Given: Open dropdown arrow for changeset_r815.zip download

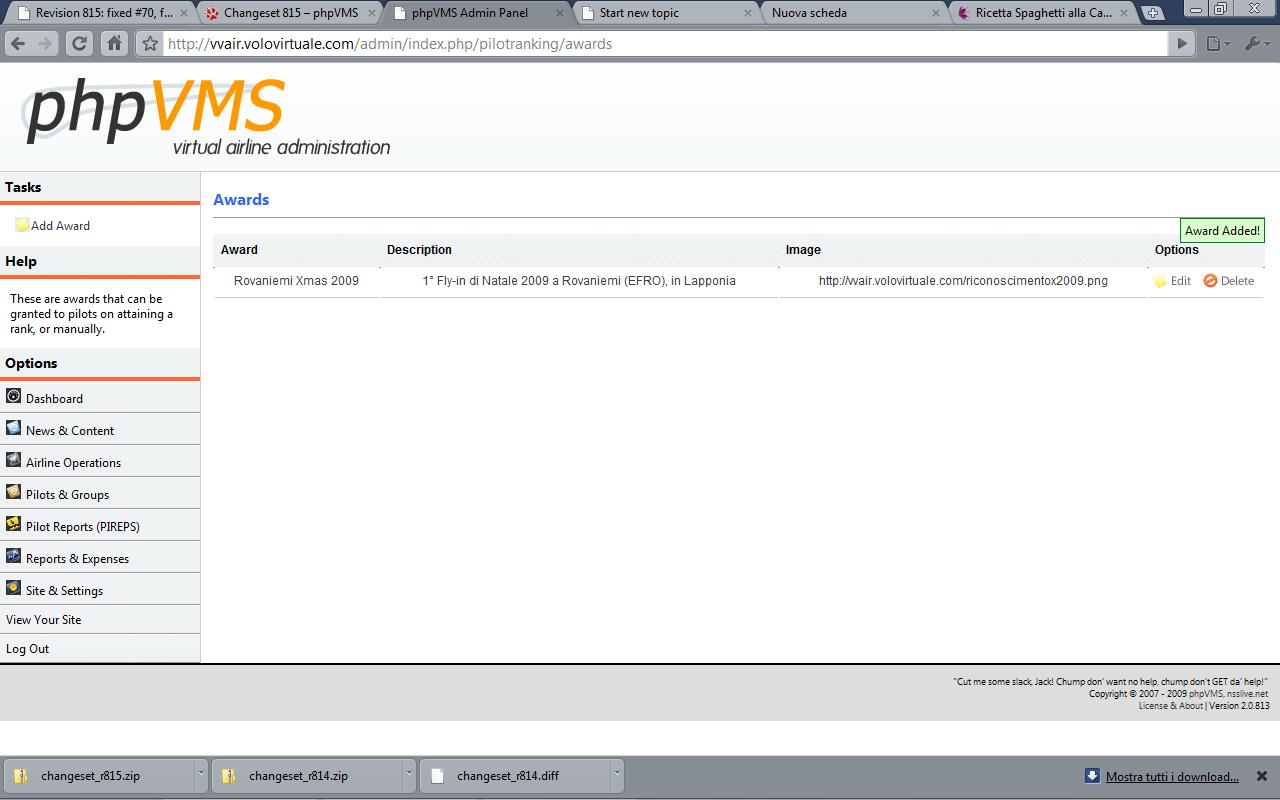Looking at the screenshot, I should pos(201,774).
